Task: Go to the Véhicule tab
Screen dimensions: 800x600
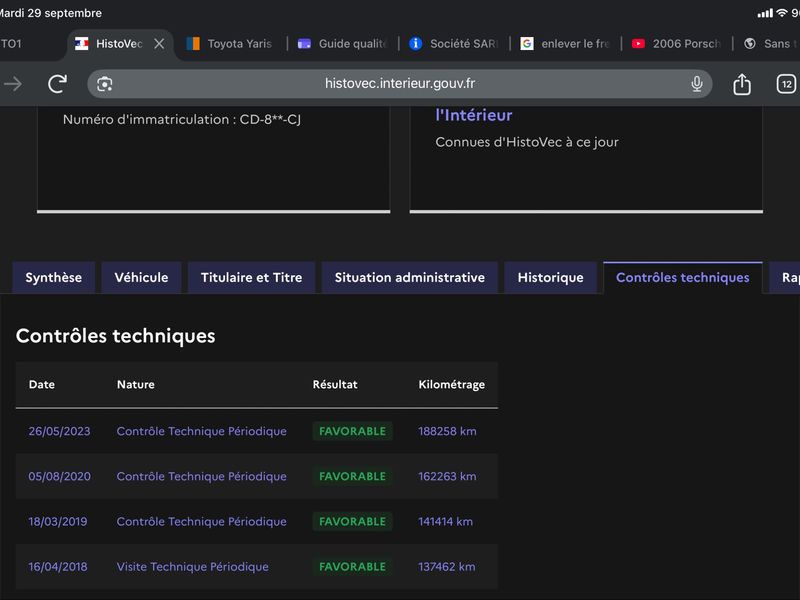Action: coord(141,278)
